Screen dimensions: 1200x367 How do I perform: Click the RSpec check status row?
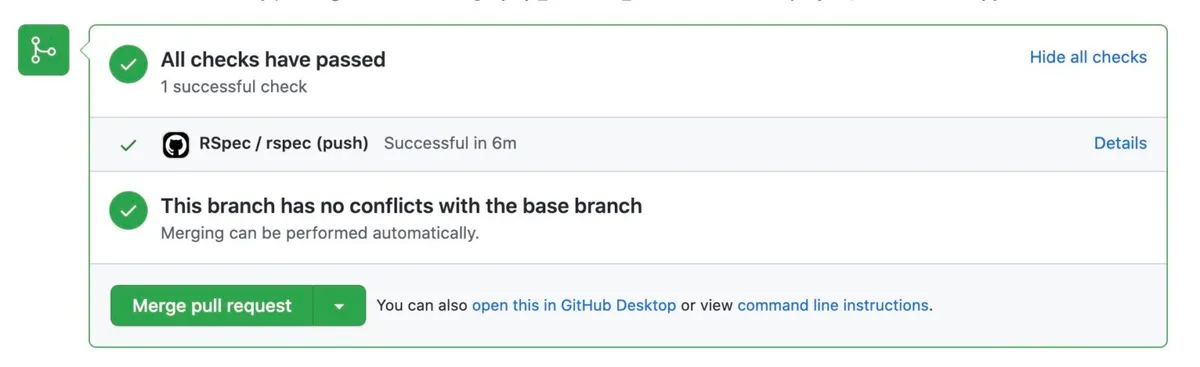[x=628, y=144]
